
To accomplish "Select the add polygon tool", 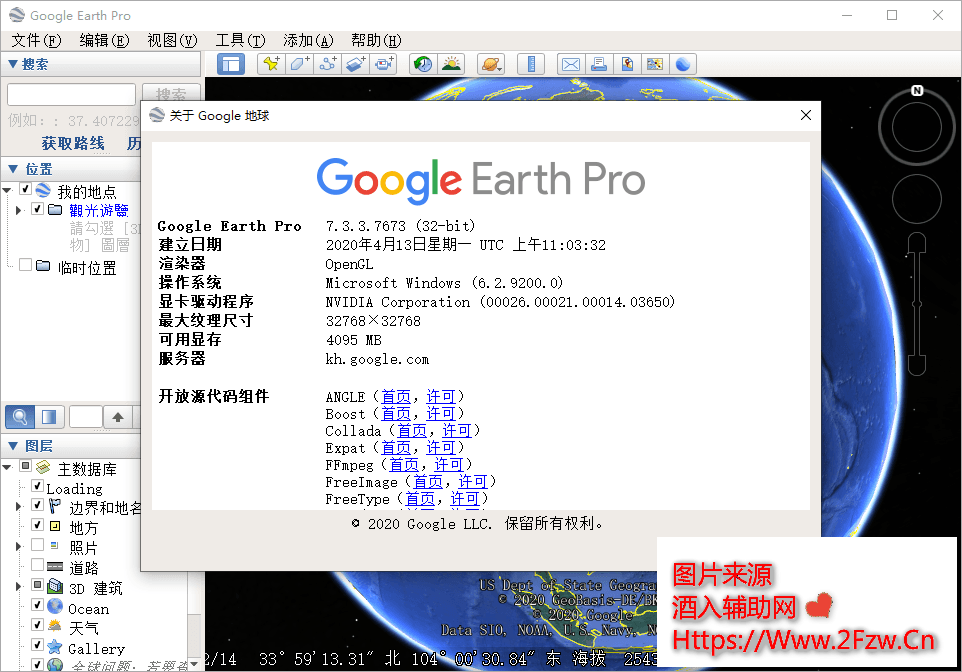I will coord(299,64).
